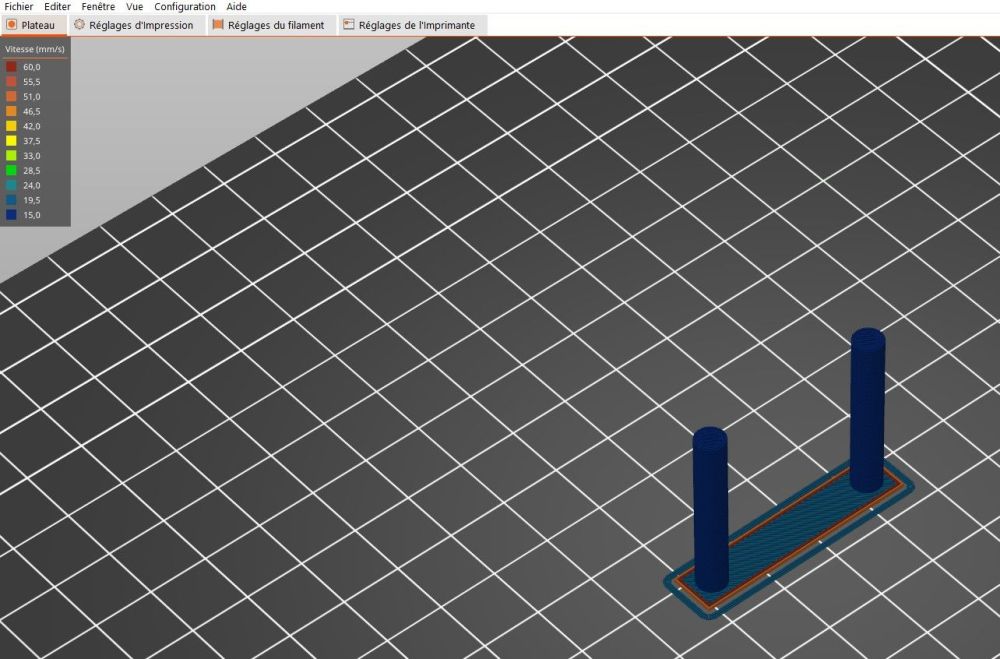Screen dimensions: 1000x659
Task: Click the 28,5 legend value text
Action: (x=32, y=170)
